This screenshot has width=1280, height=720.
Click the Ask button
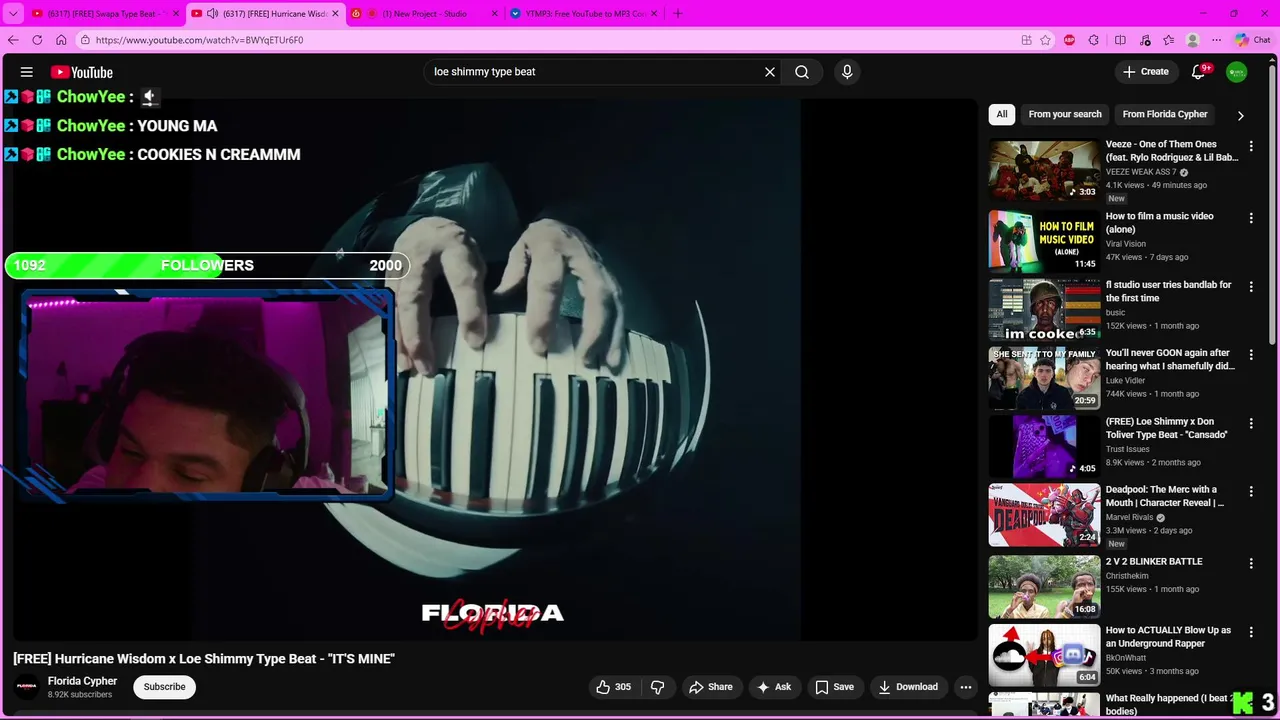click(774, 687)
